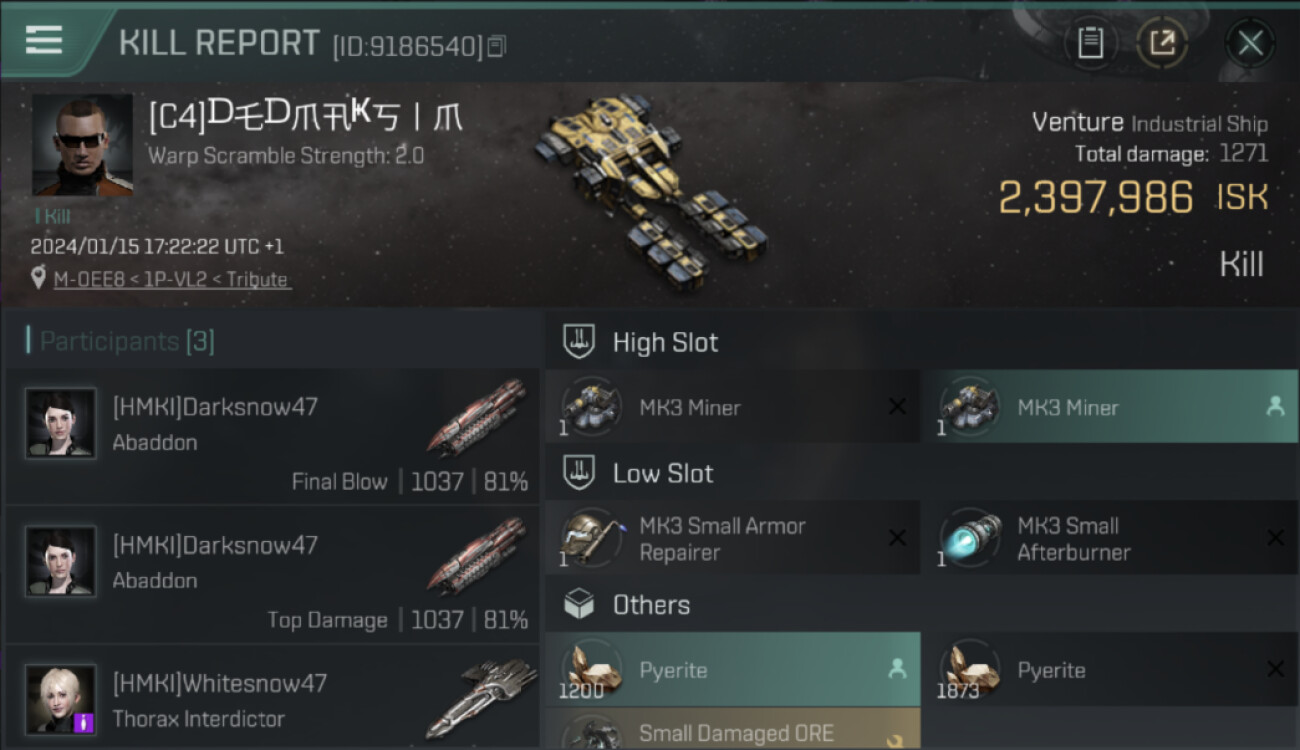Open the victim pilot portrait

pyautogui.click(x=82, y=145)
